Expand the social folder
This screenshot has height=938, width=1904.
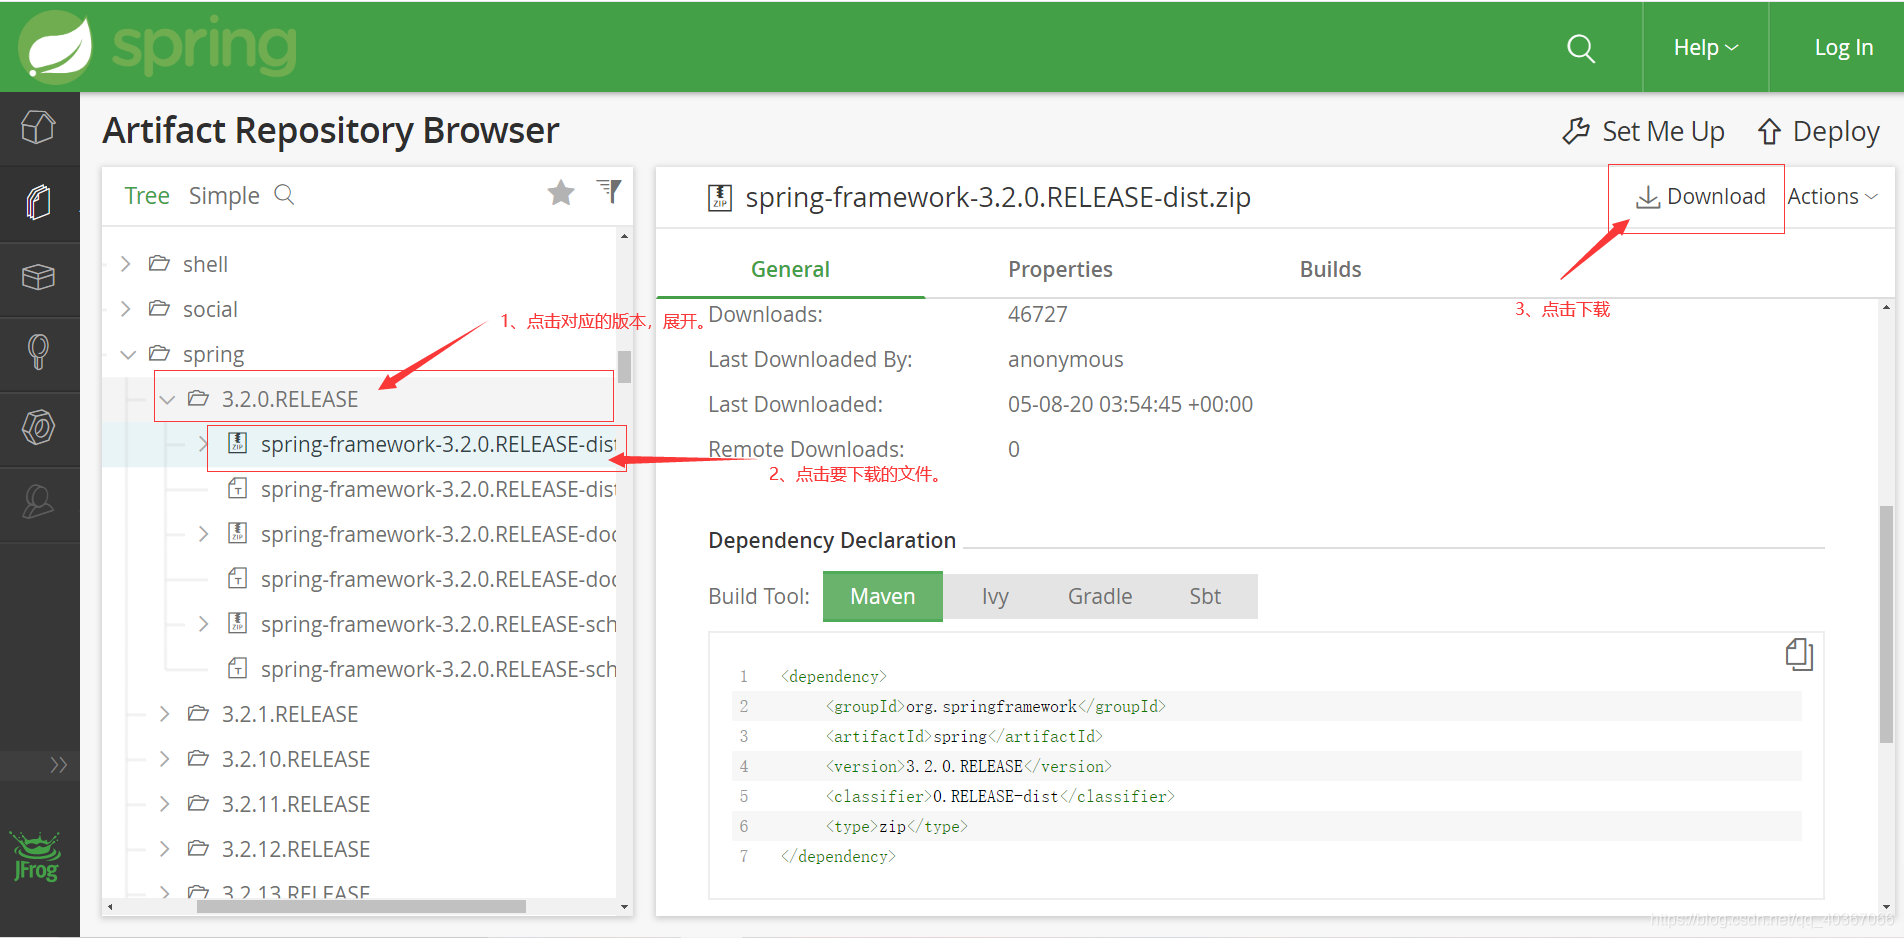coord(125,309)
